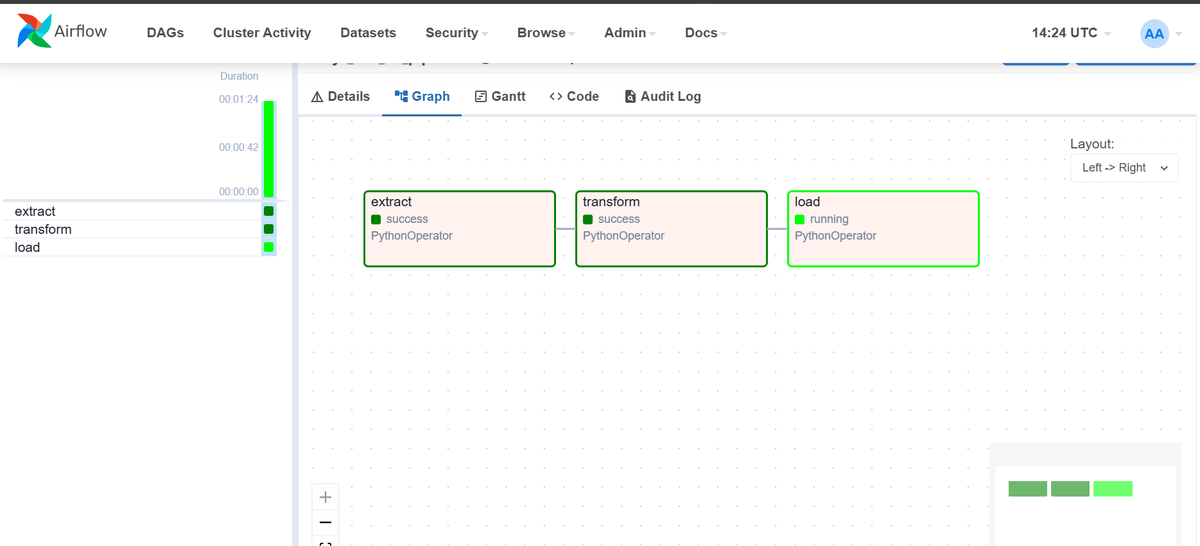Select the extract task node in graph
The width and height of the screenshot is (1200, 546).
[459, 229]
